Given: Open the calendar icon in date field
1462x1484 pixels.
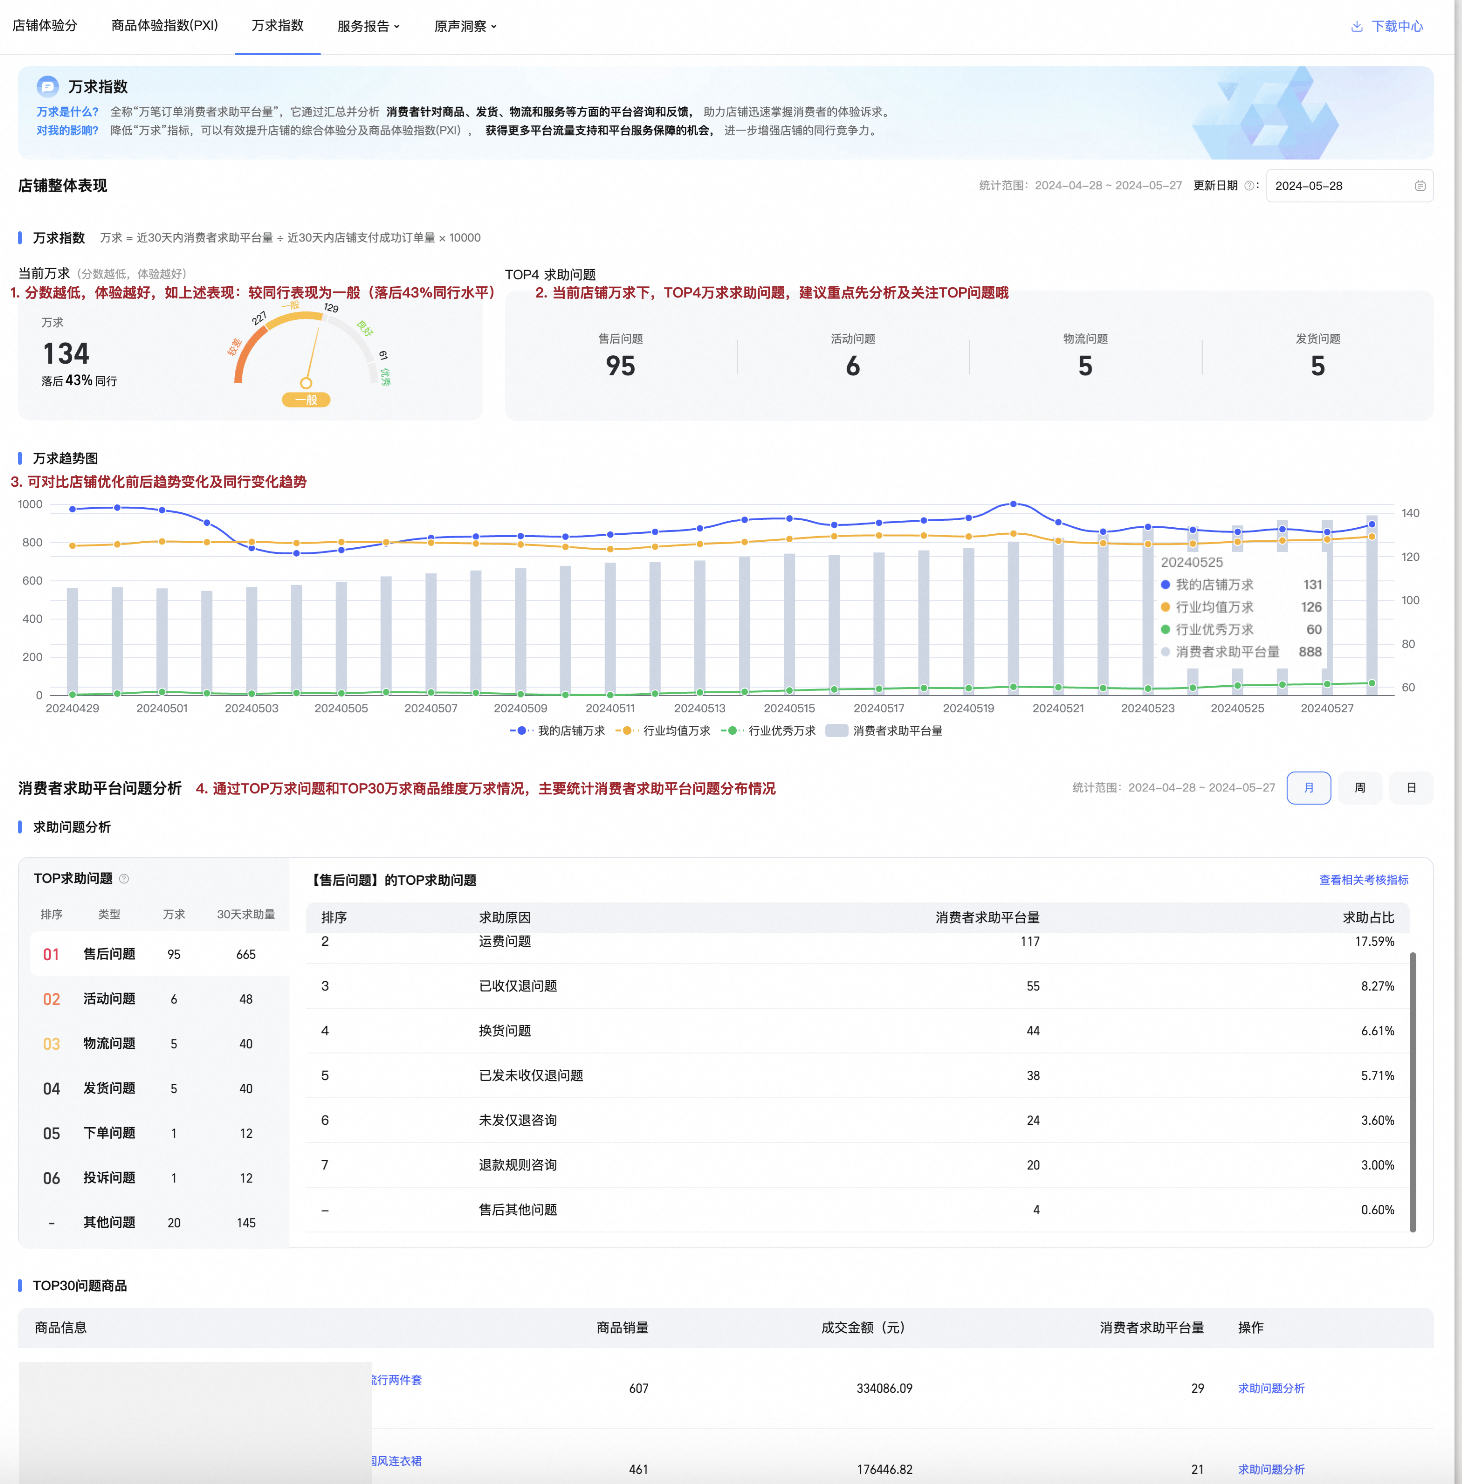Looking at the screenshot, I should point(1420,186).
